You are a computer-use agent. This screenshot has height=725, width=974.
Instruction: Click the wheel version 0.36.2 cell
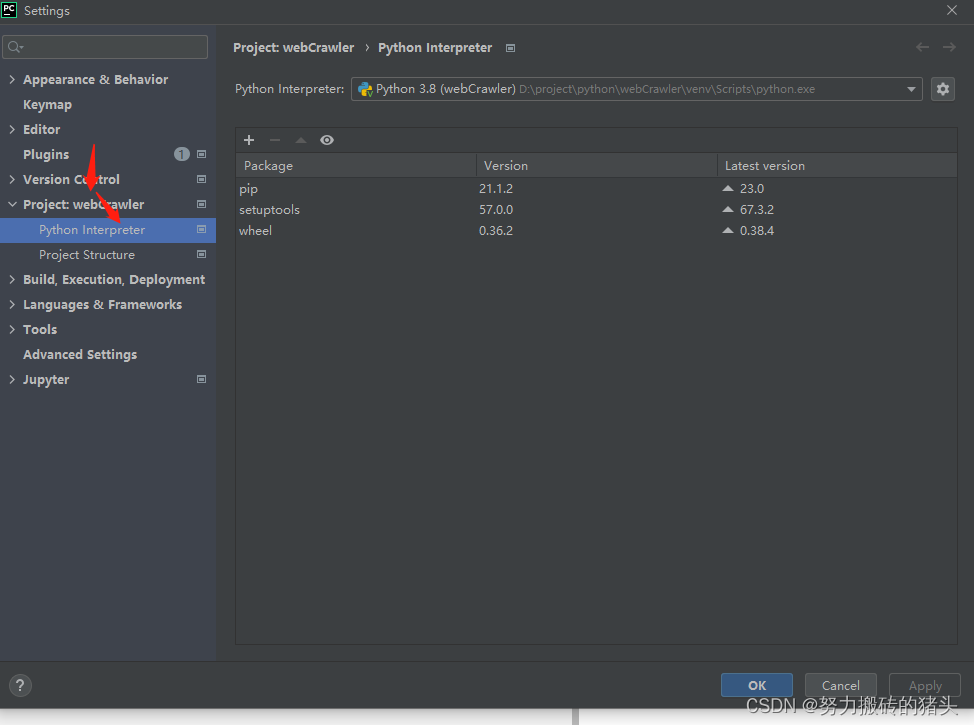tap(496, 230)
